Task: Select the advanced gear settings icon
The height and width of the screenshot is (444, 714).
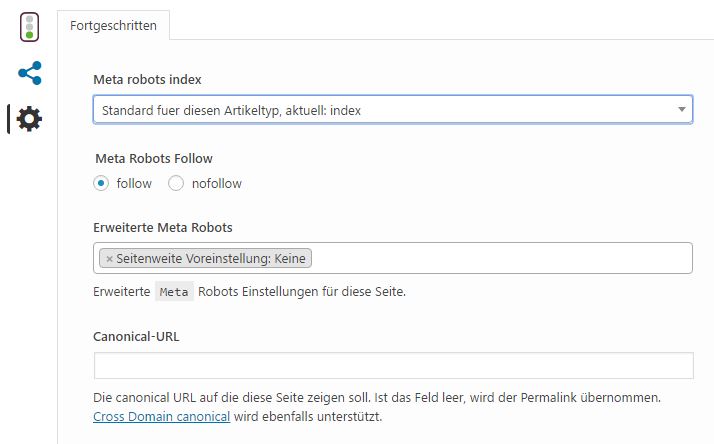Action: click(x=29, y=119)
